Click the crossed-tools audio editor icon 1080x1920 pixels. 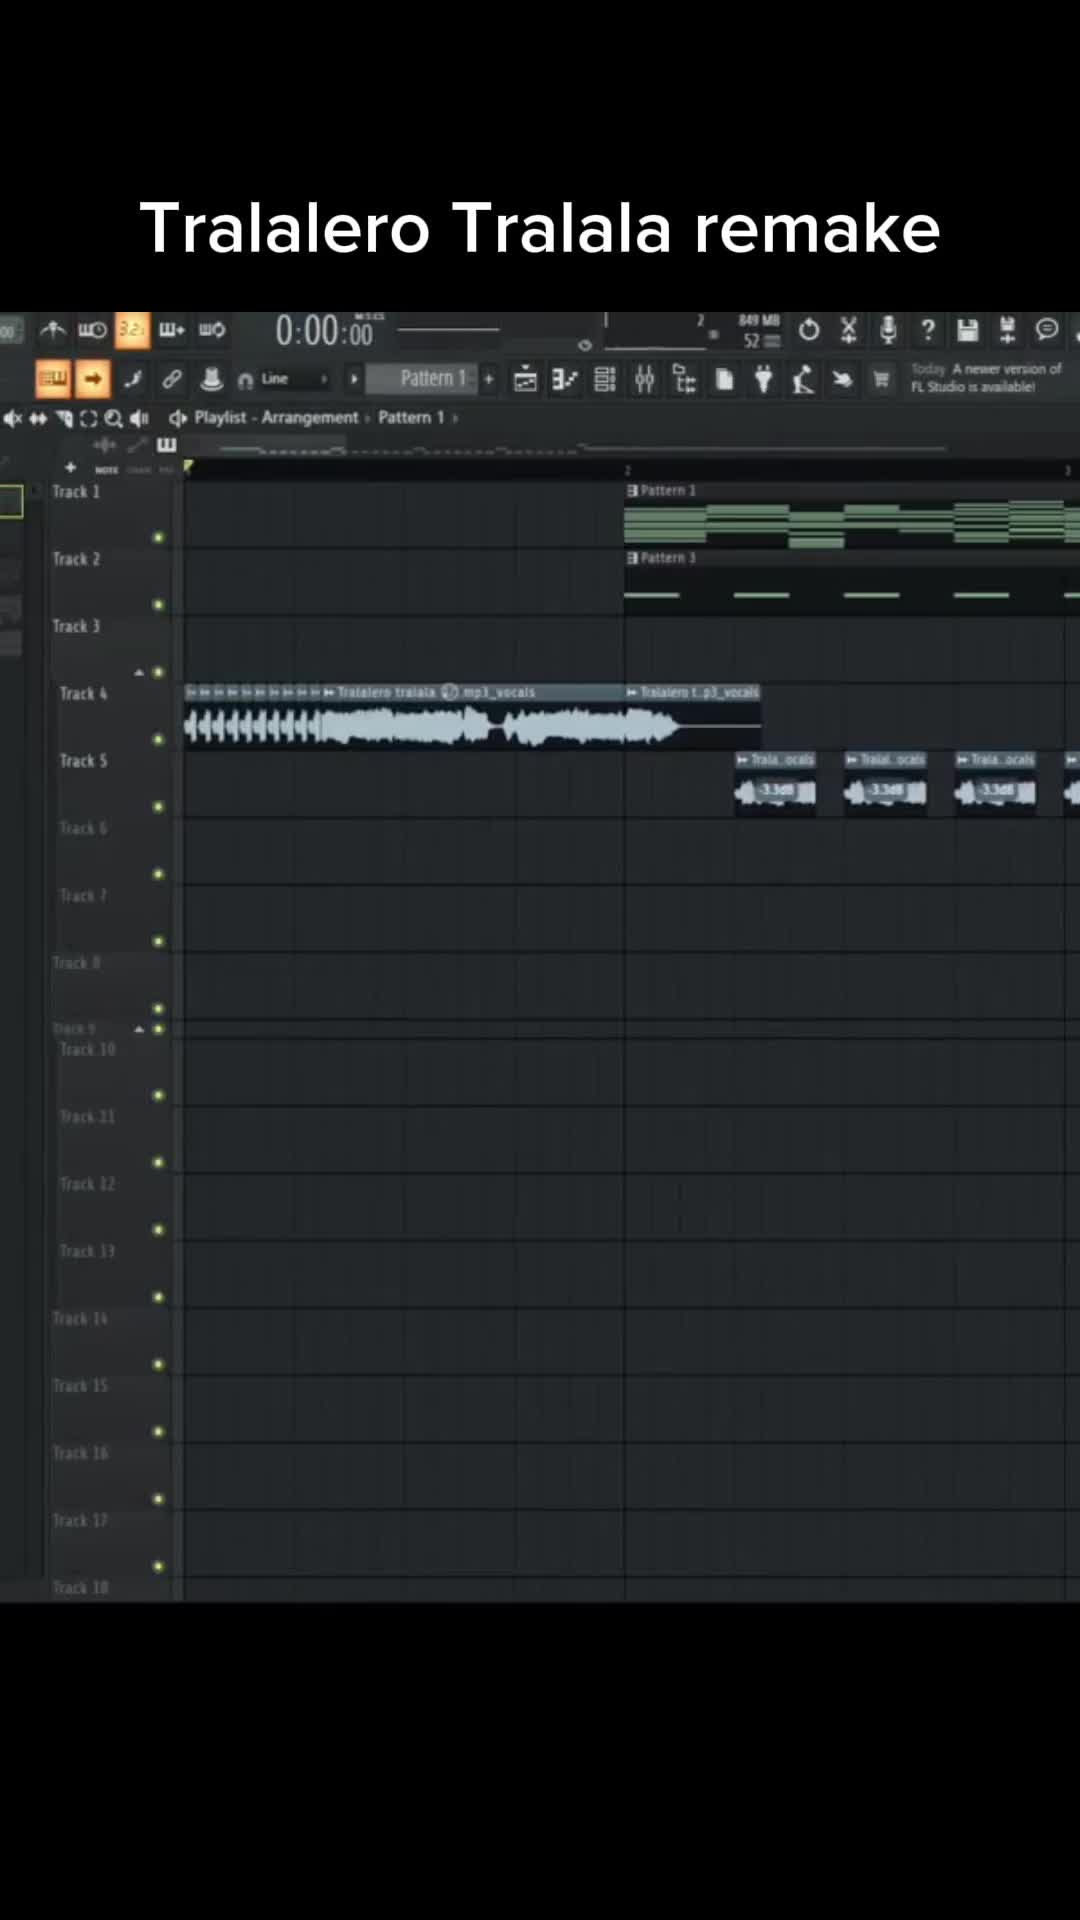tap(848, 330)
